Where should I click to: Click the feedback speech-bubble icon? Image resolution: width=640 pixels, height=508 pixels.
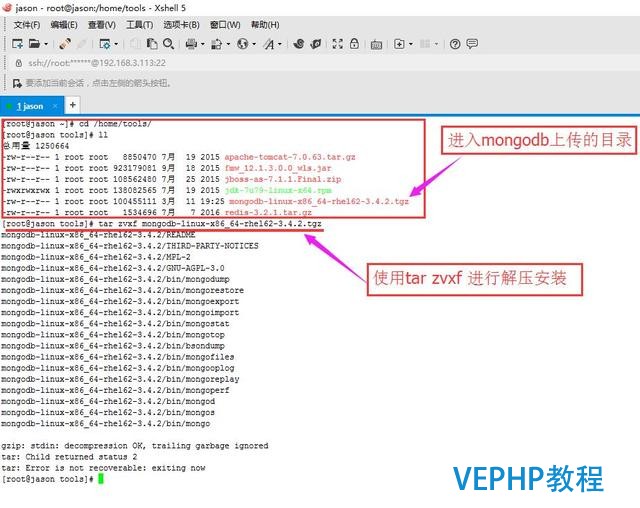coord(472,44)
